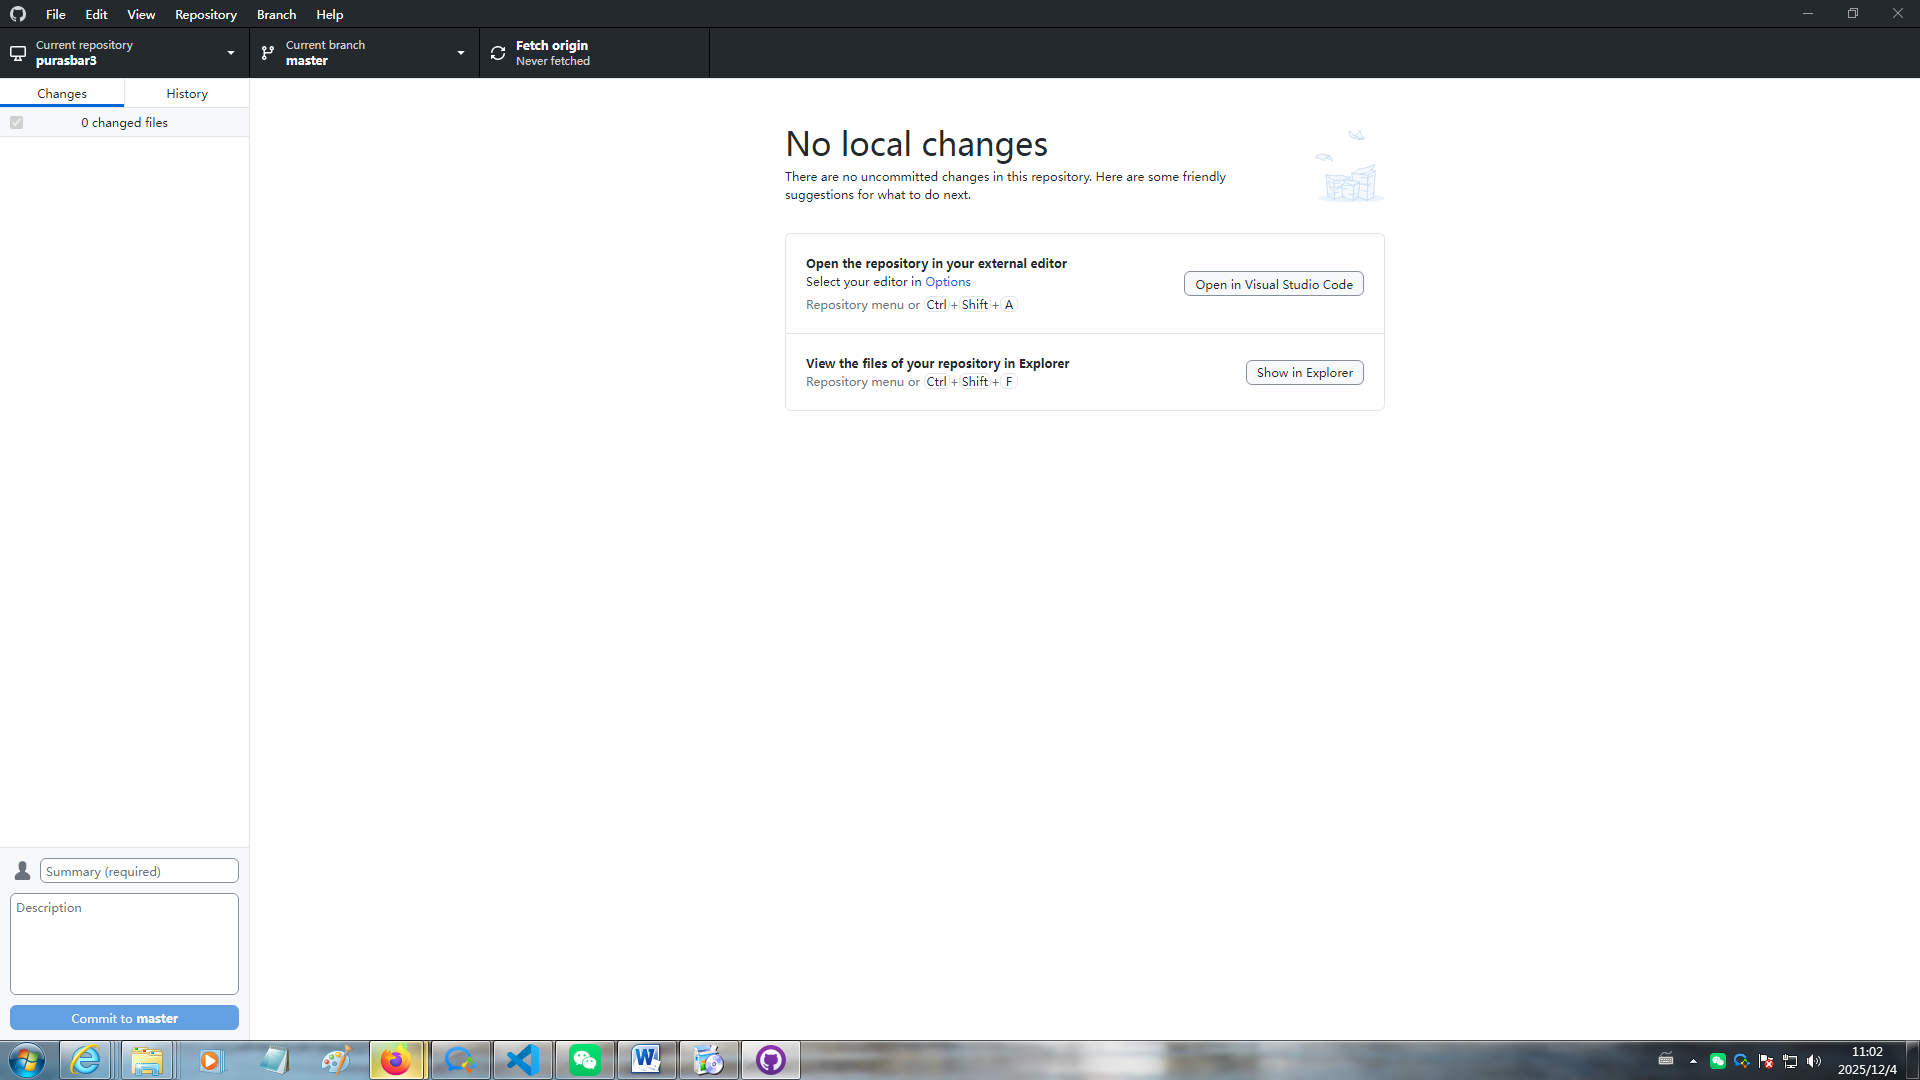
Task: Click the Action Center flag tray icon
Action: tap(1766, 1061)
